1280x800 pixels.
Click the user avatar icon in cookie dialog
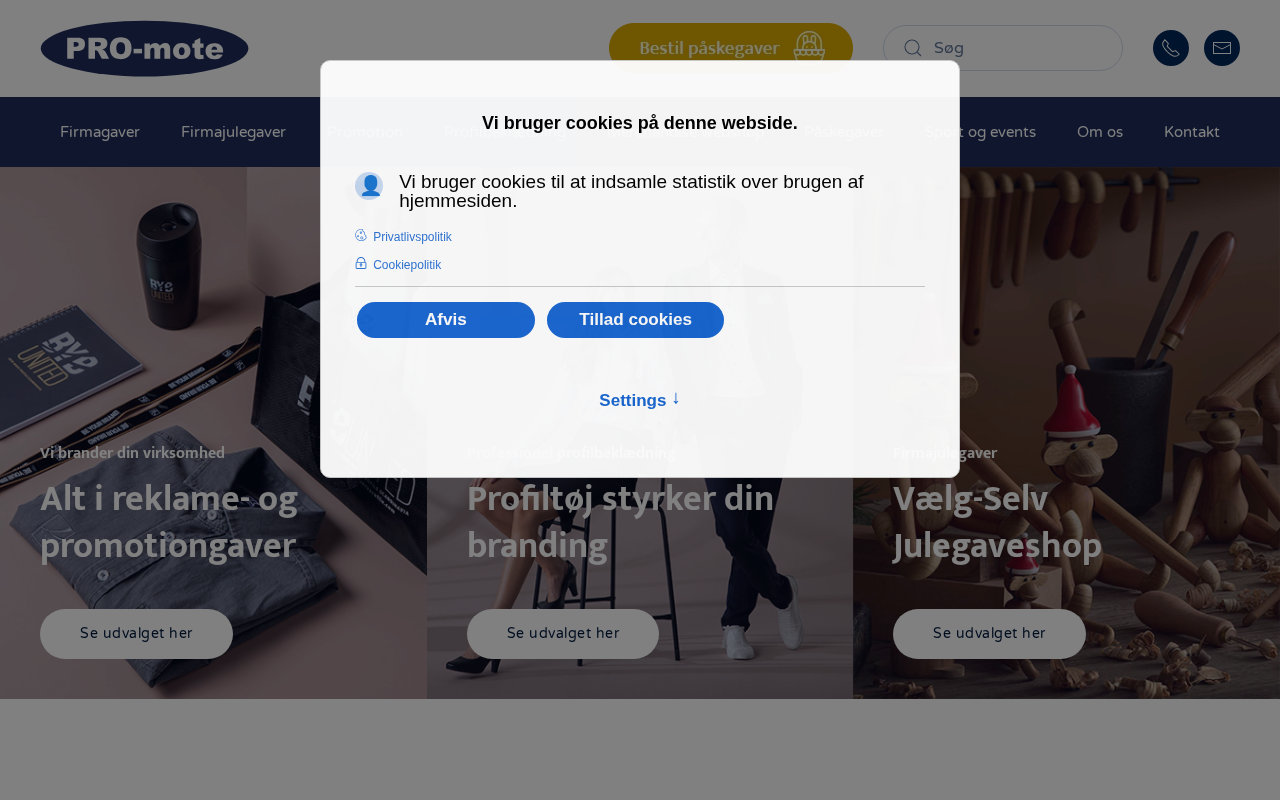tap(369, 186)
